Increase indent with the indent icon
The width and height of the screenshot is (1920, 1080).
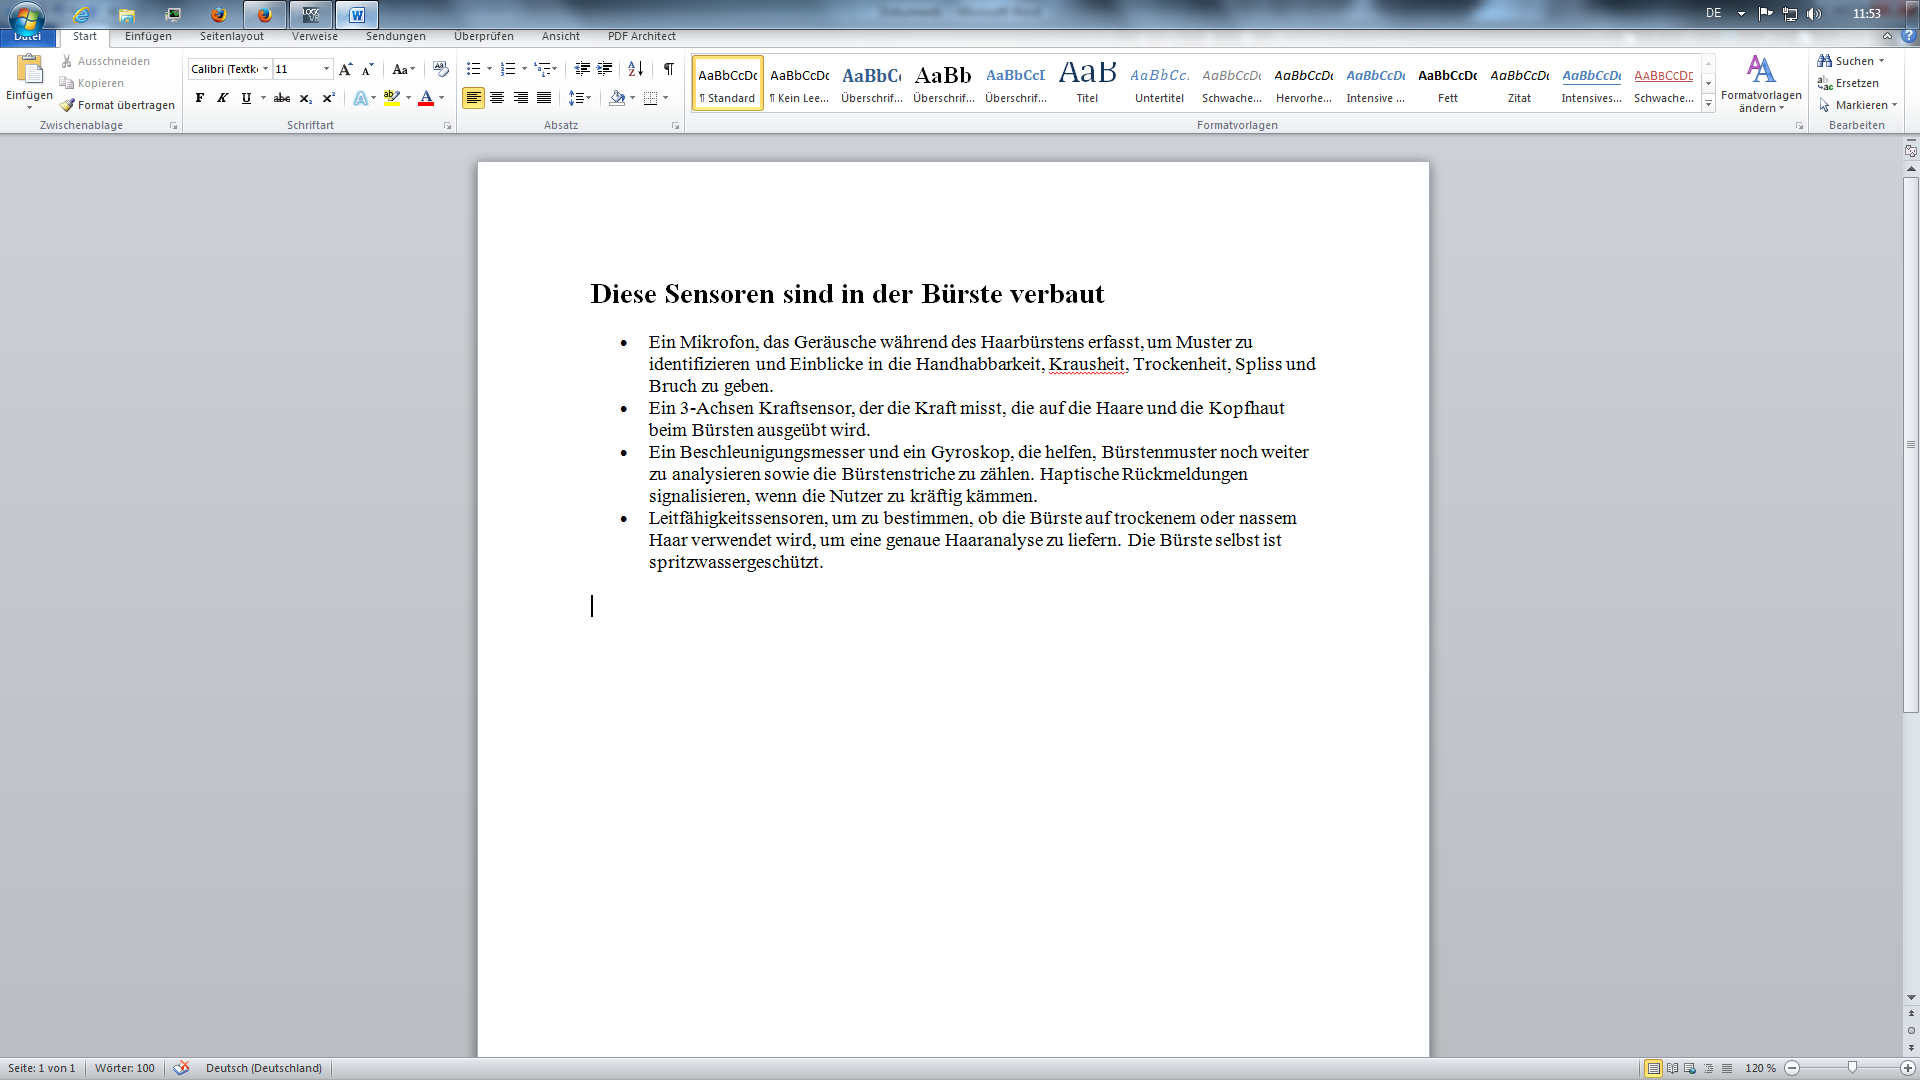pos(605,69)
